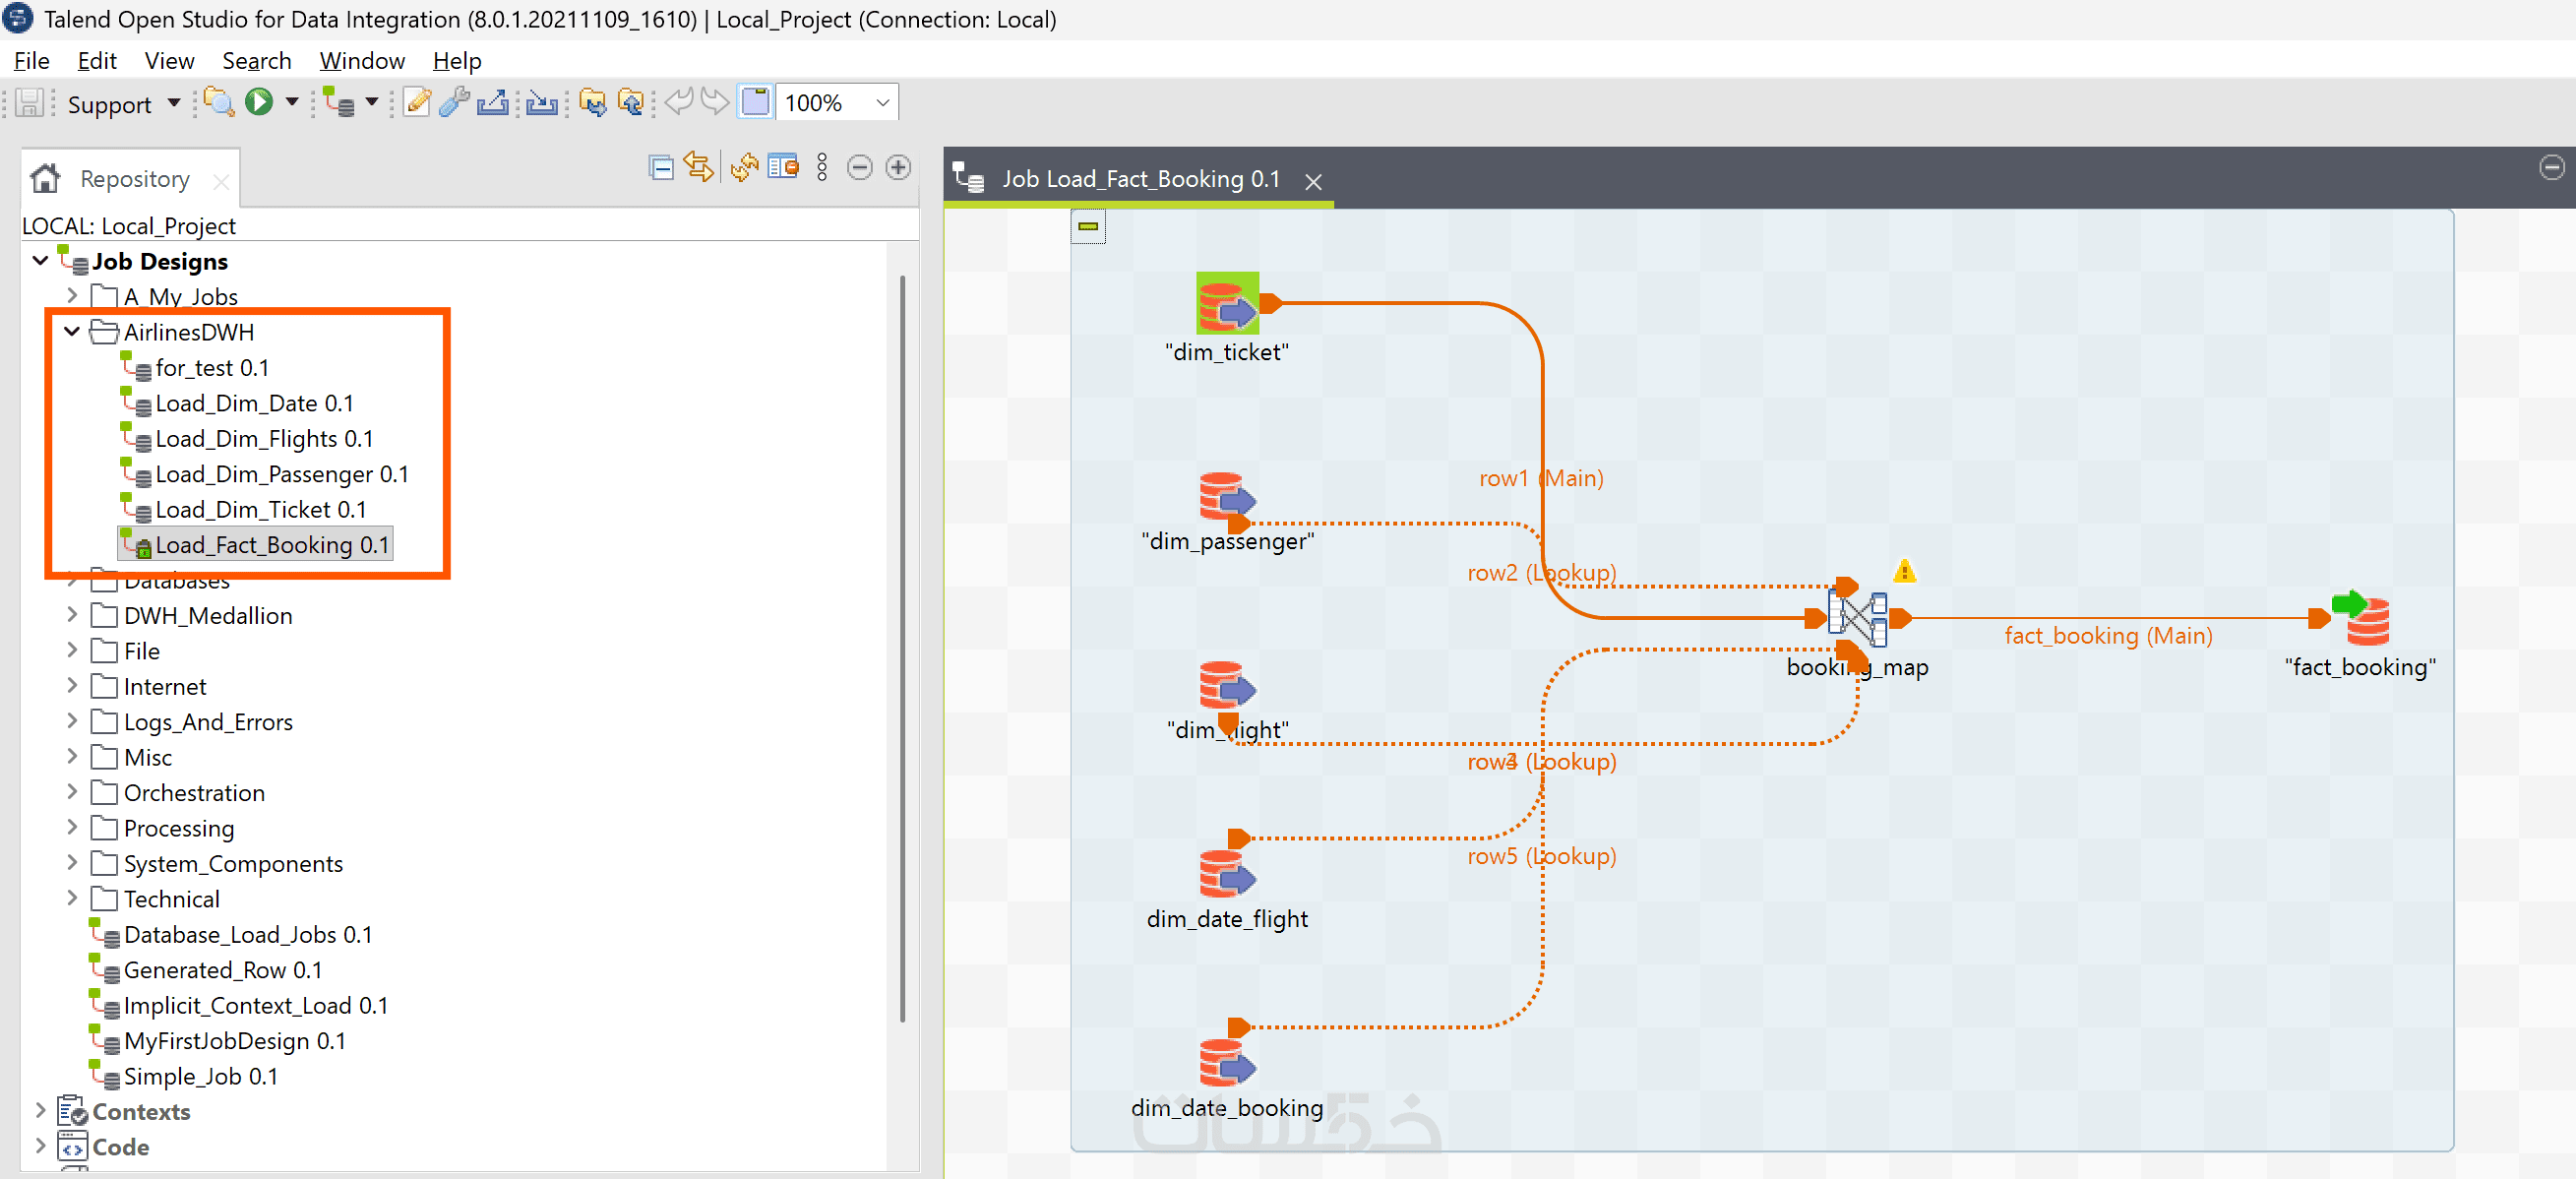The width and height of the screenshot is (2576, 1179).
Task: Collapse the AirlinesDWH folder
Action: point(72,332)
